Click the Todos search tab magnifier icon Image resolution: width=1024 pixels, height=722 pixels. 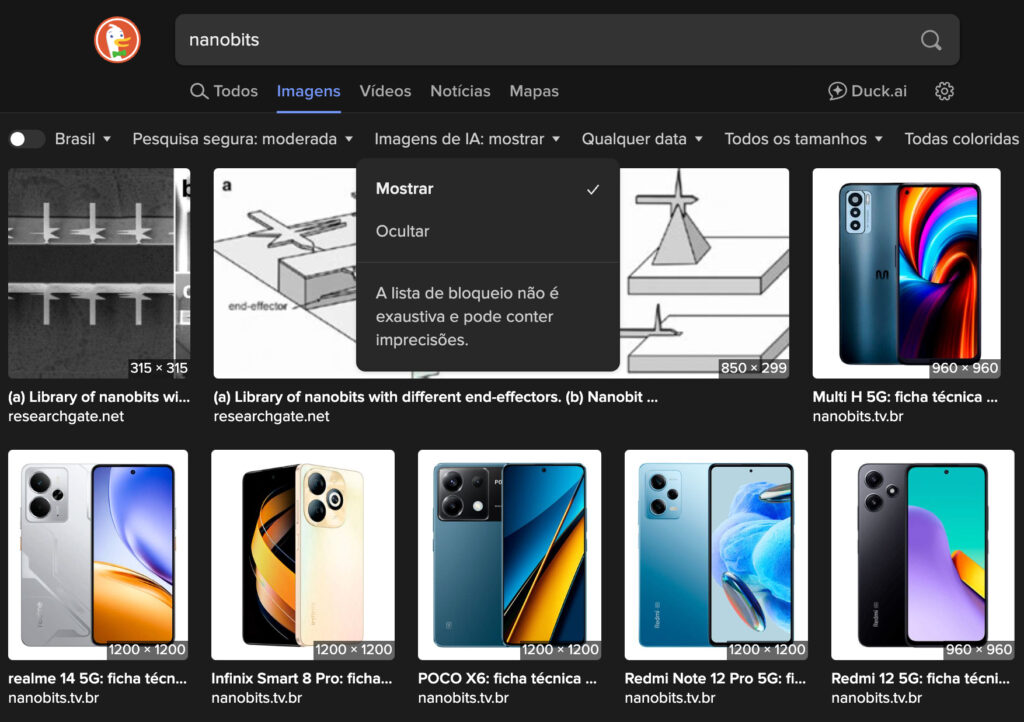199,90
